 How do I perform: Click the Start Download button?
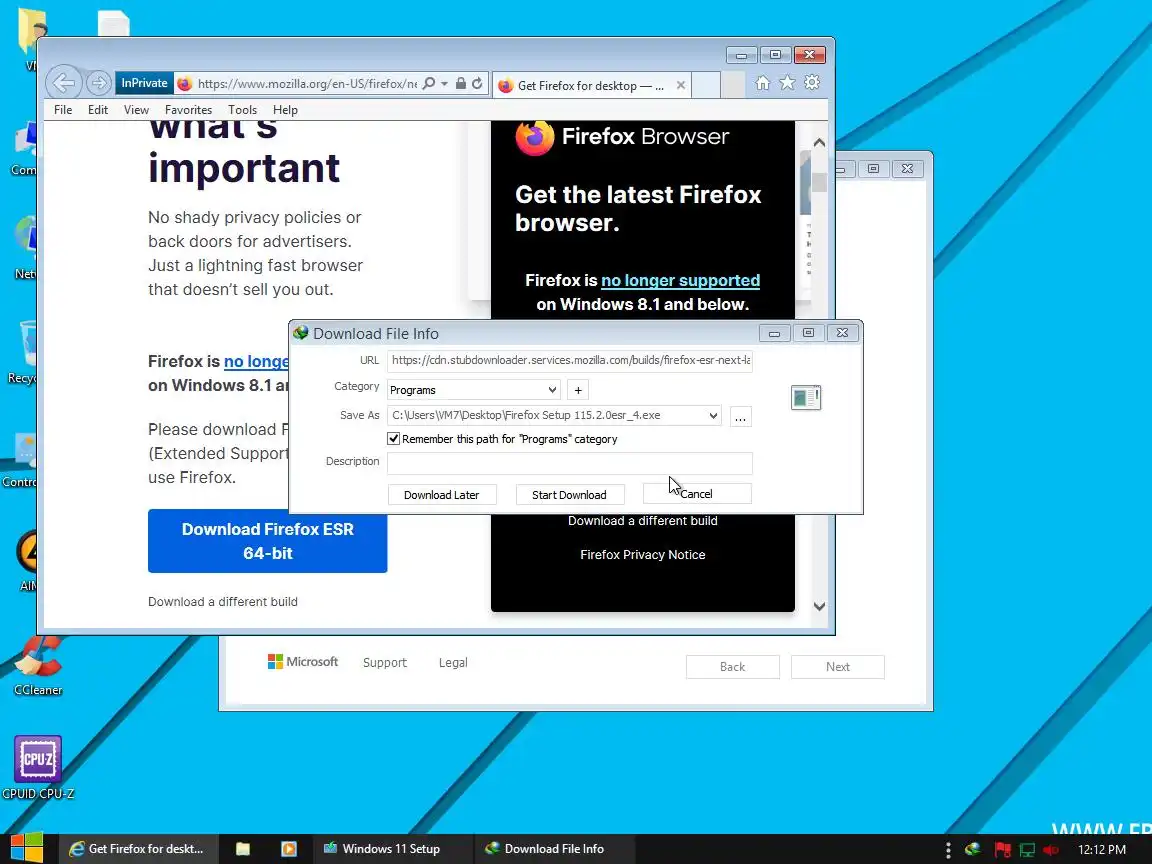(569, 494)
